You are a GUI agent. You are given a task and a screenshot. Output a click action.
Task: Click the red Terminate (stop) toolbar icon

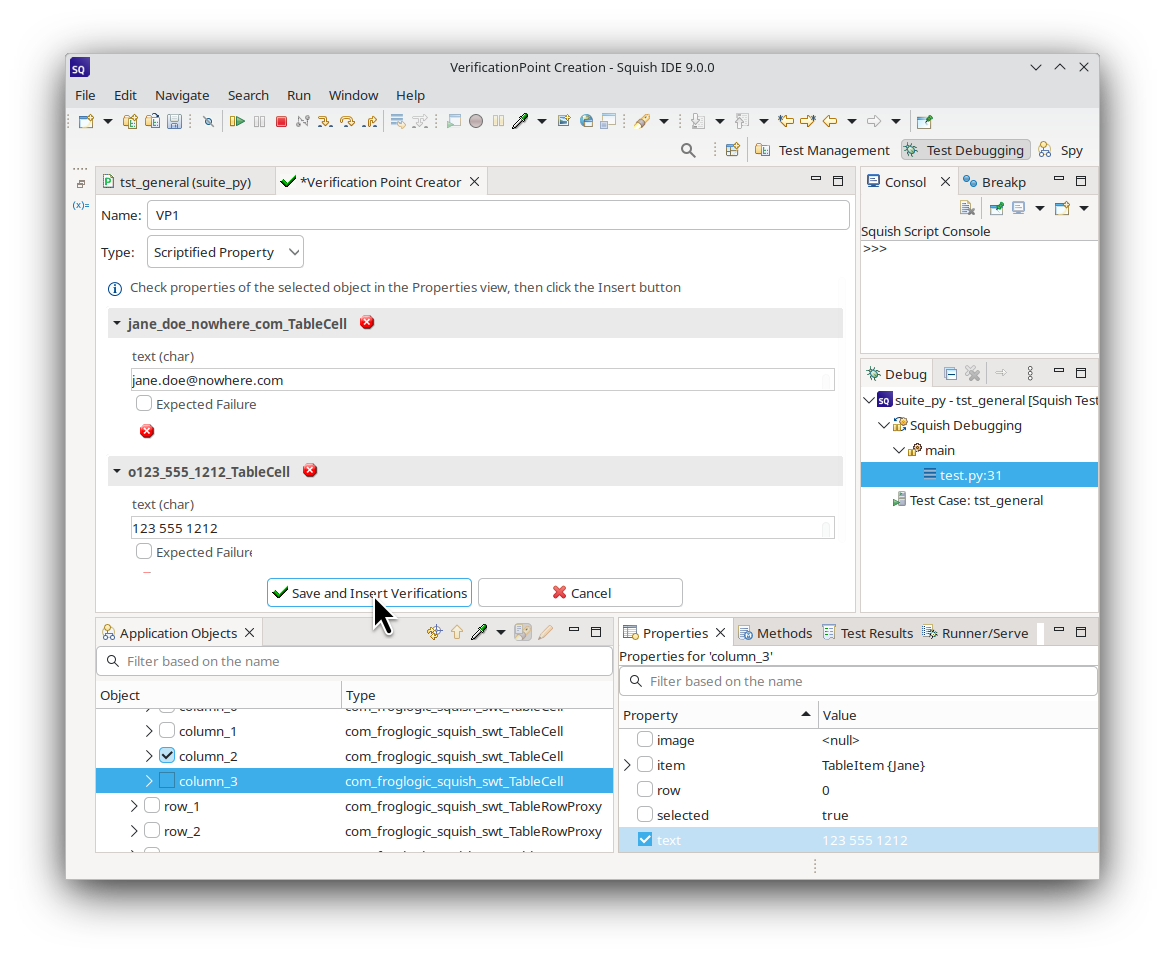pyautogui.click(x=281, y=121)
